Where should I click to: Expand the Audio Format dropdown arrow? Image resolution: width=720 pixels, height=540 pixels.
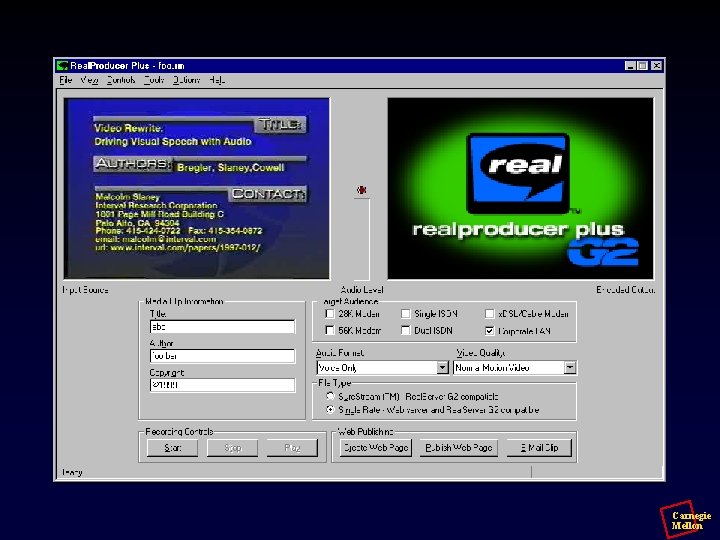442,367
